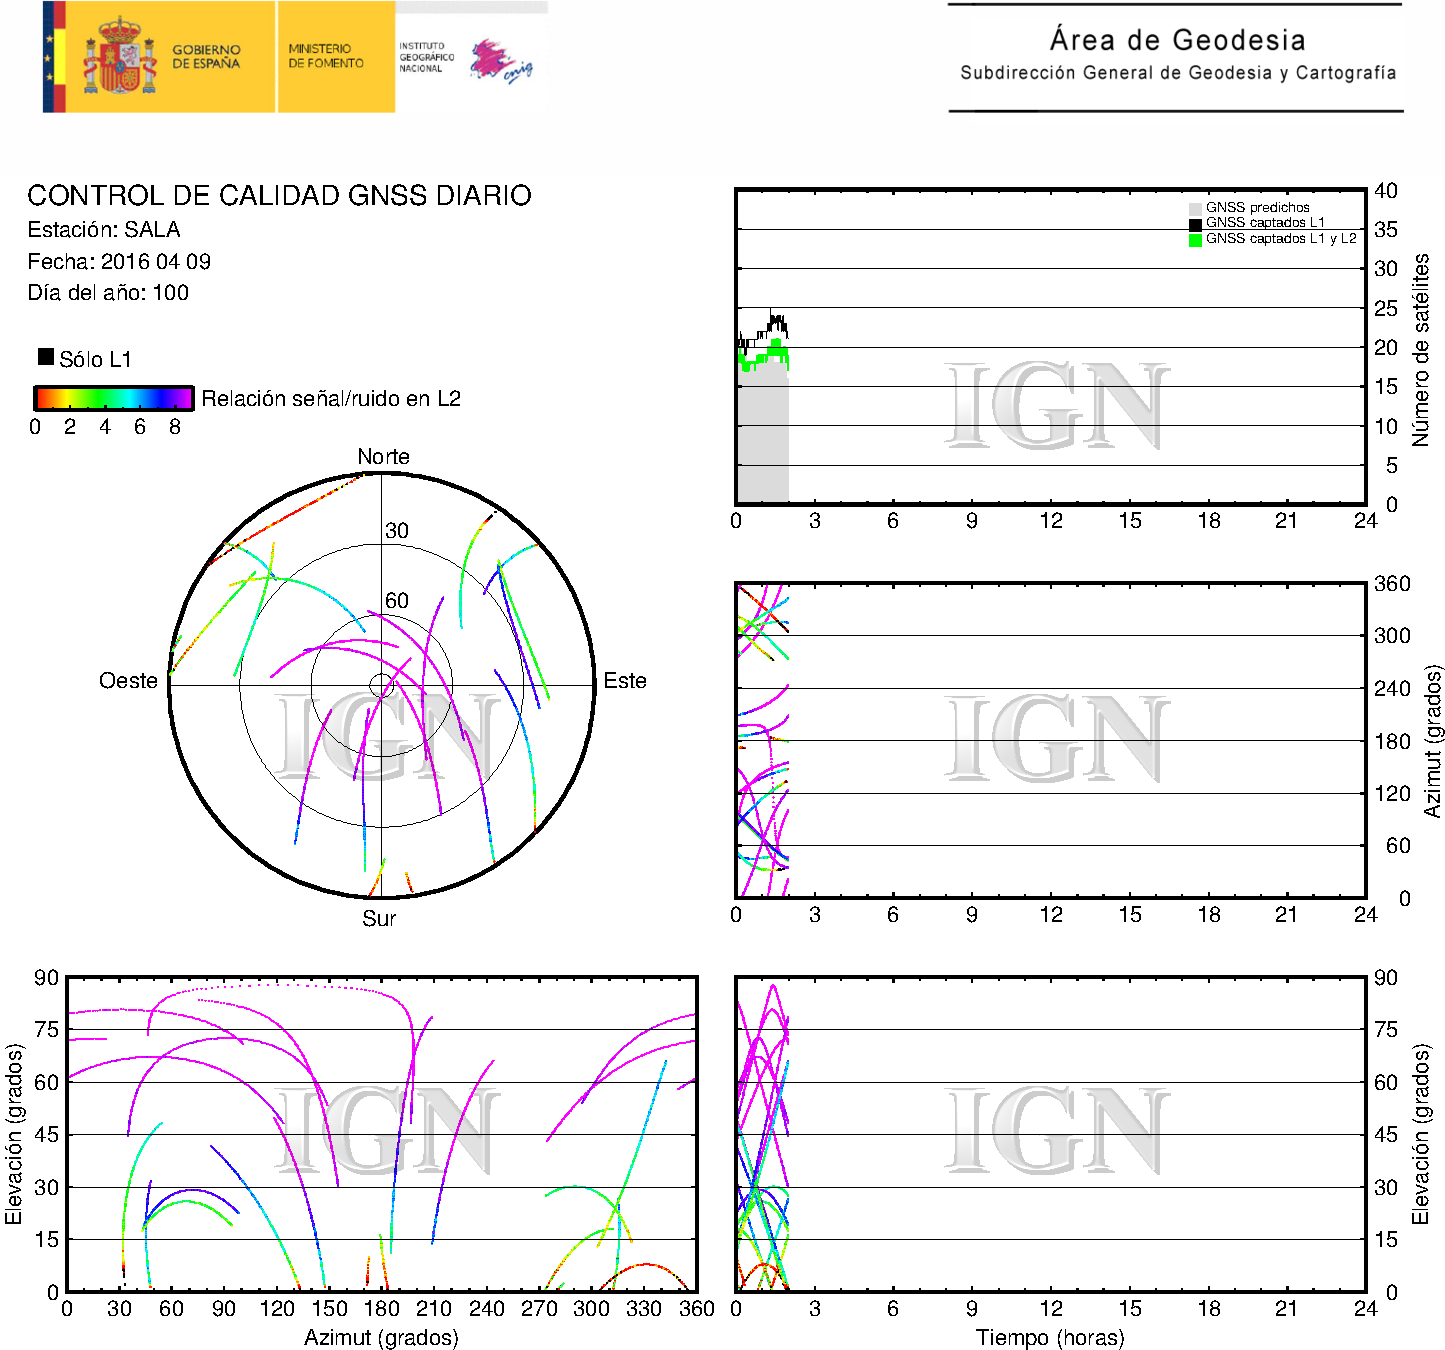1445x1350 pixels.
Task: Click the Tiempo (horas) axis label
Action: [x=1050, y=1337]
